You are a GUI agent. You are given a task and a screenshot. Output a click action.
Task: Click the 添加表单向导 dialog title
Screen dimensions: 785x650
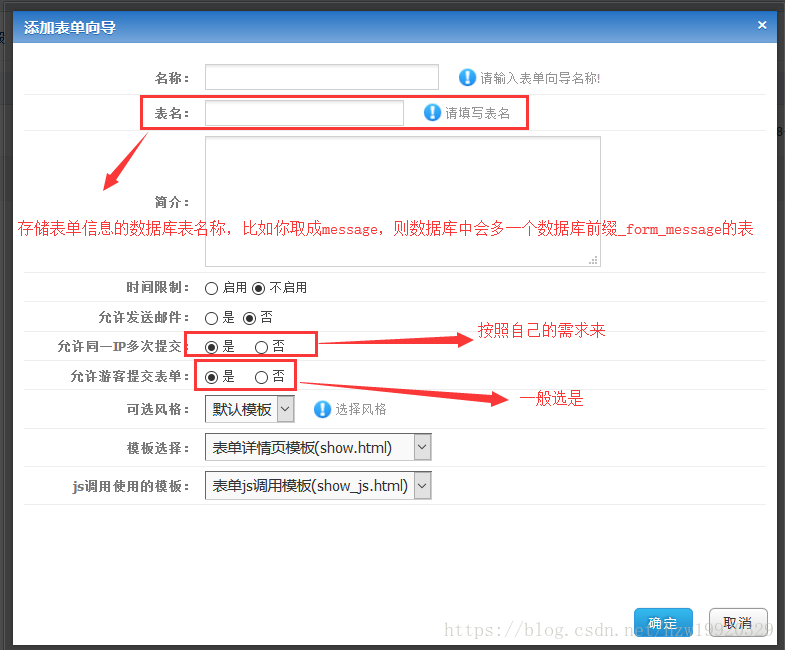(70, 27)
